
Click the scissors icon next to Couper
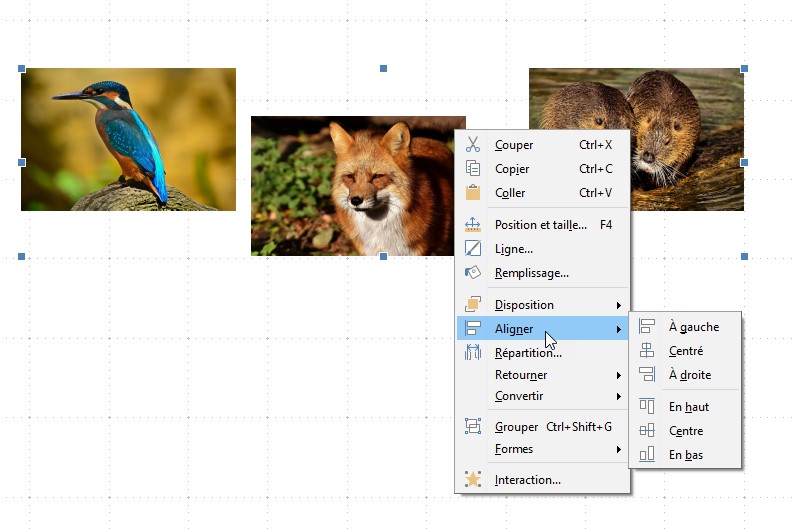473,145
